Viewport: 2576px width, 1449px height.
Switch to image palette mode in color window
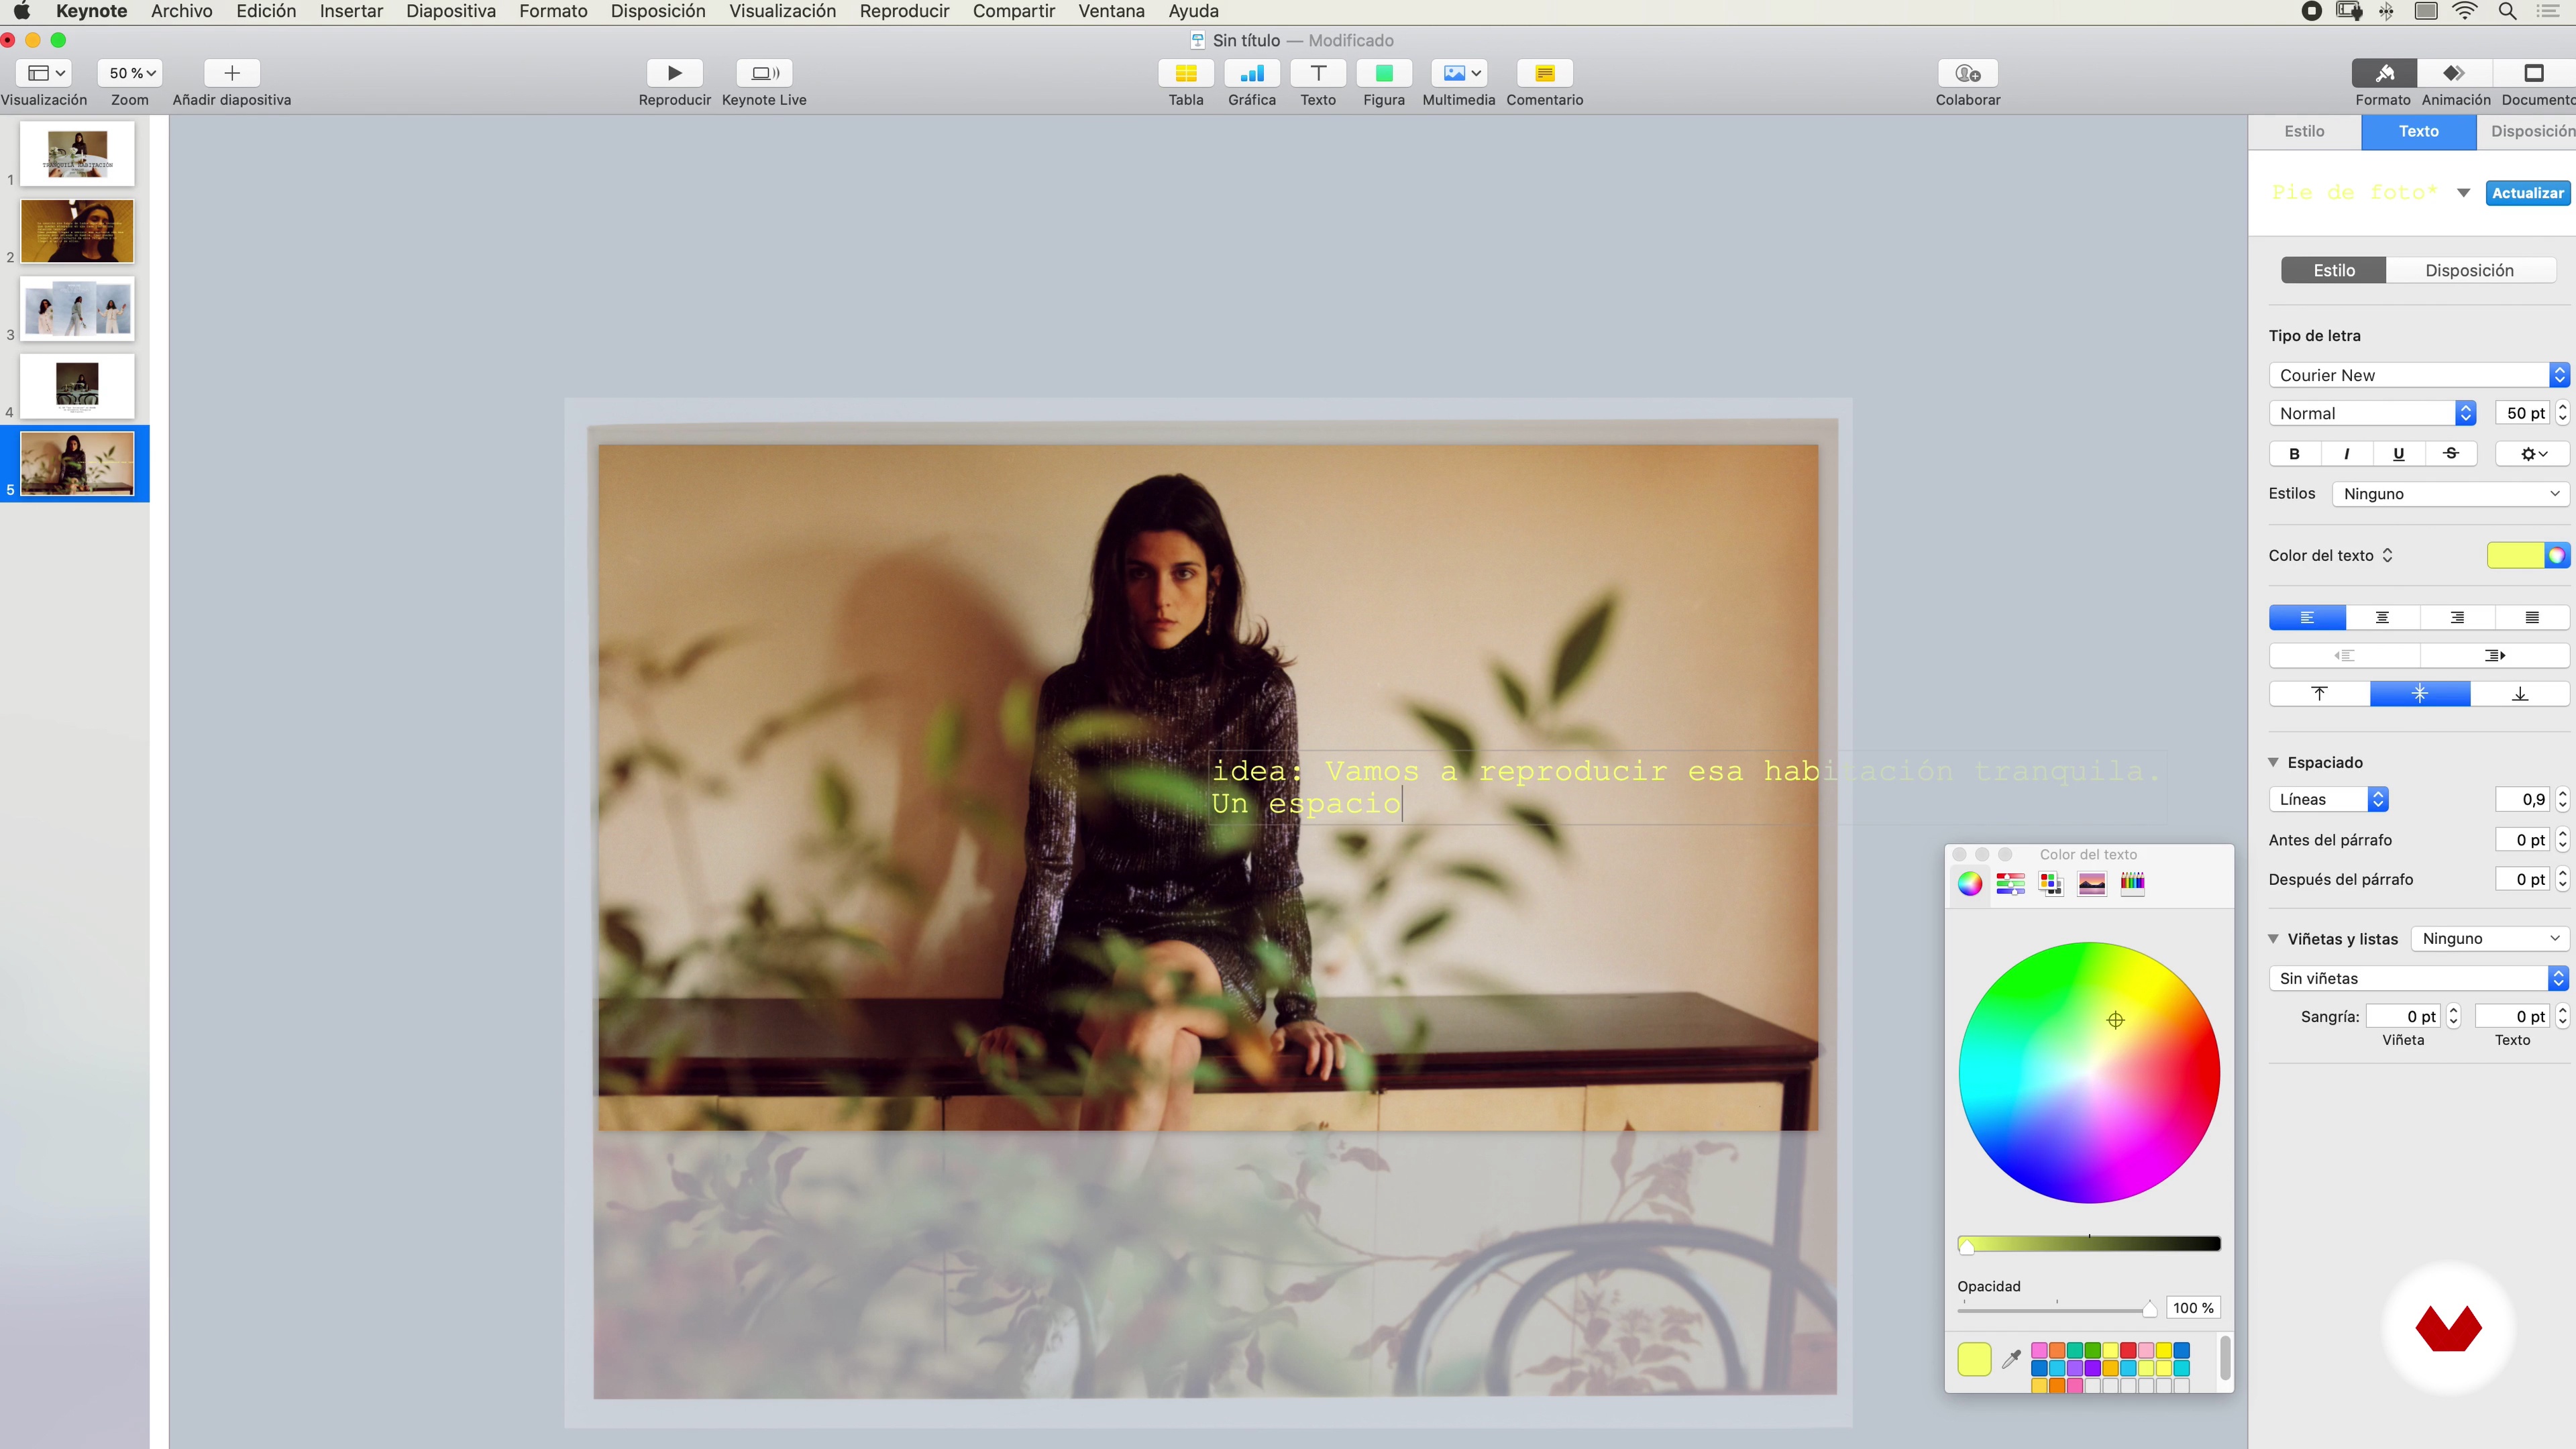(2091, 883)
